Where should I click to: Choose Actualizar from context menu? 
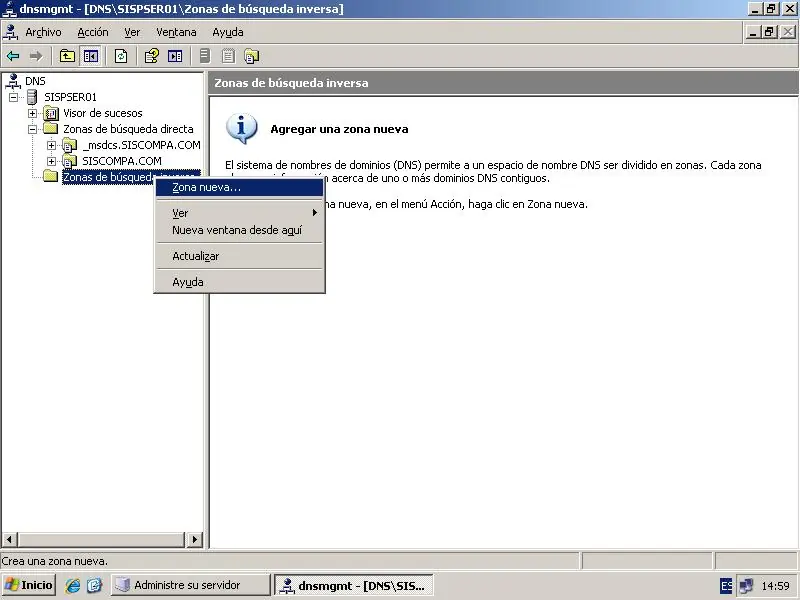[239, 256]
